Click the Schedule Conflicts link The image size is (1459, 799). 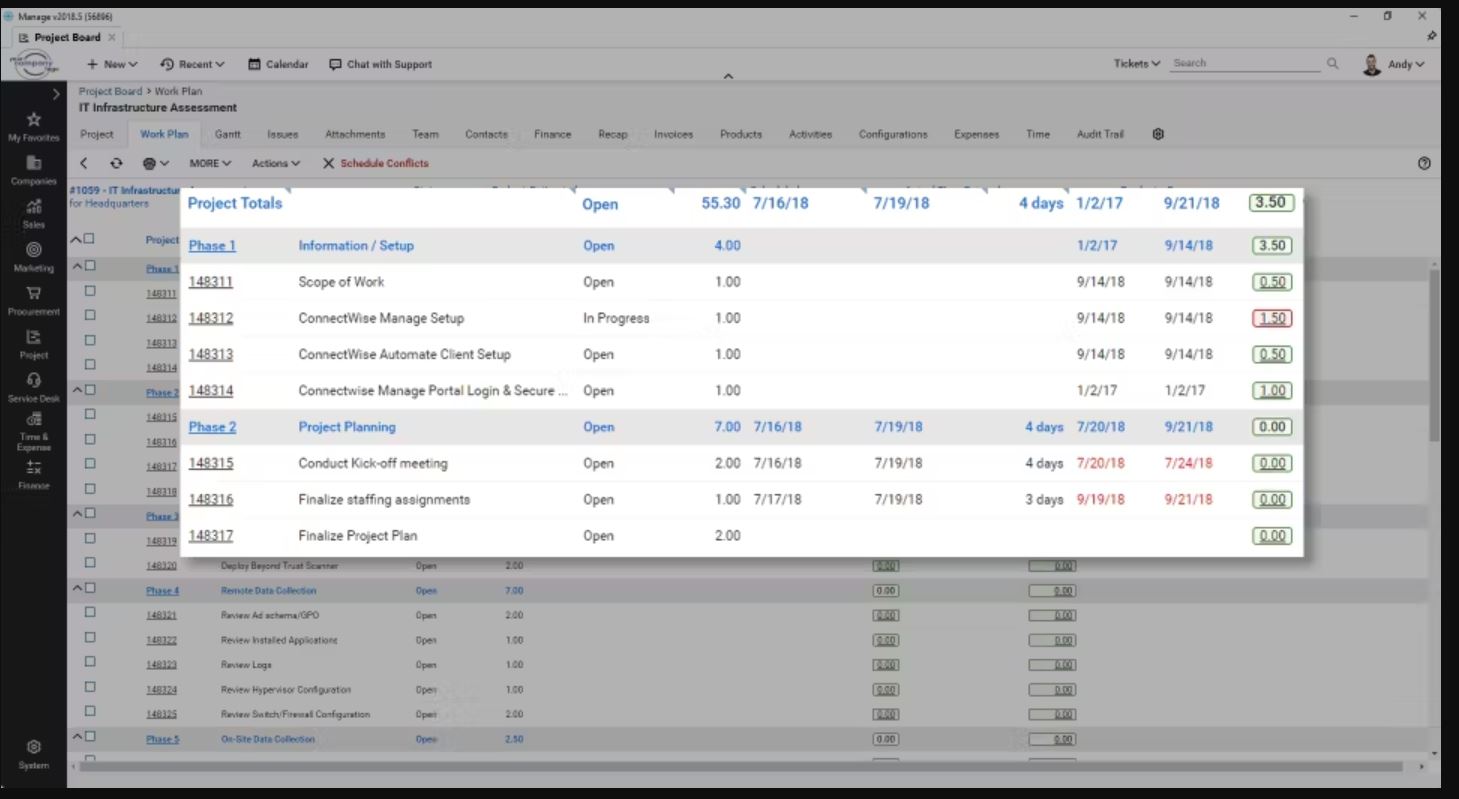(384, 163)
